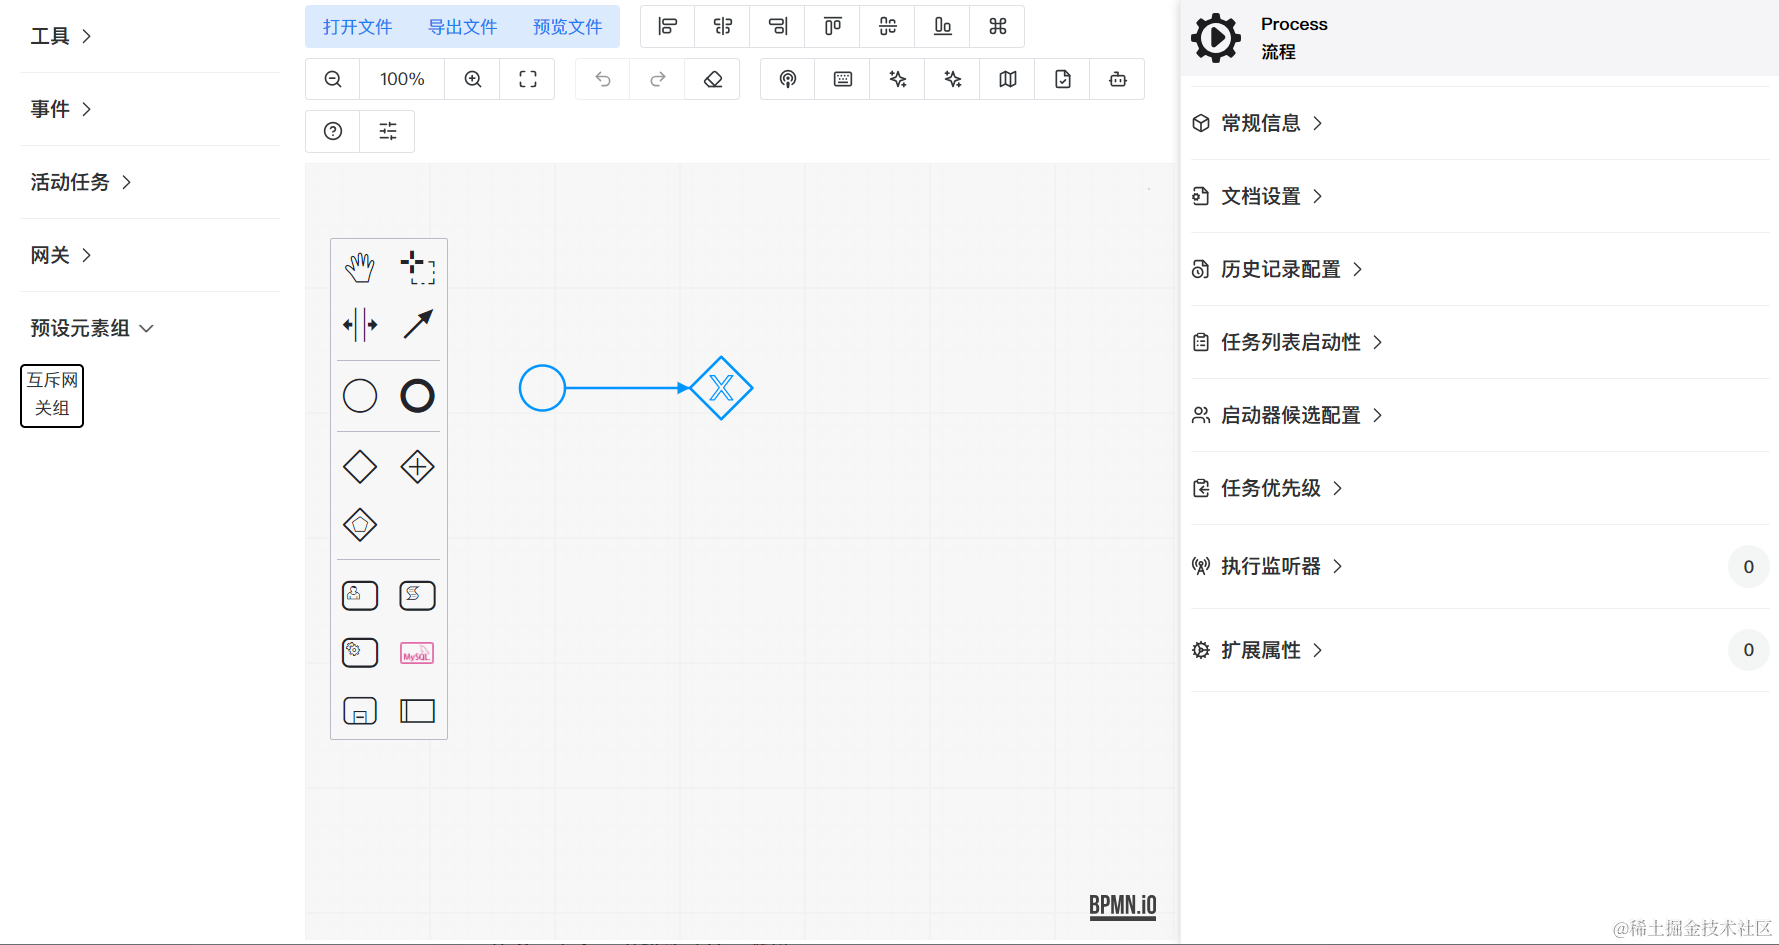Select the global connect arrow tool

pos(417,324)
